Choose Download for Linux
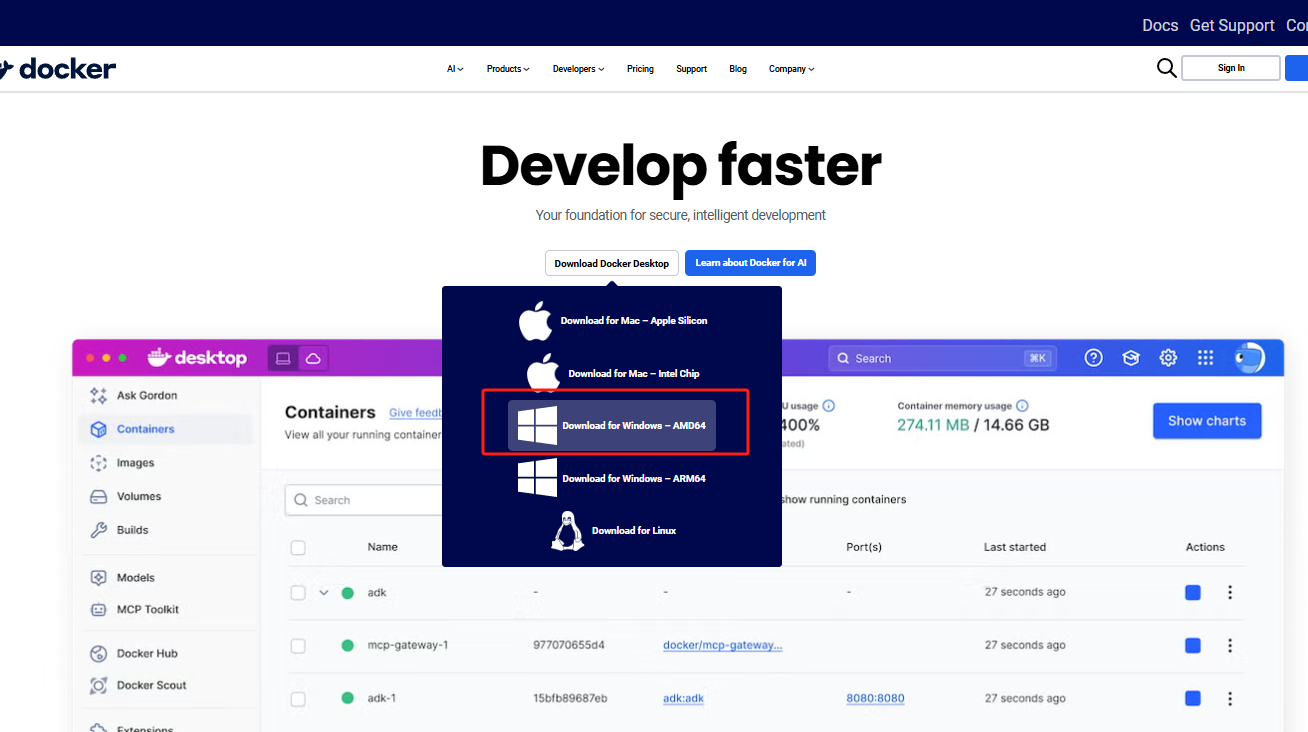Viewport: 1308px width, 732px height. (612, 531)
